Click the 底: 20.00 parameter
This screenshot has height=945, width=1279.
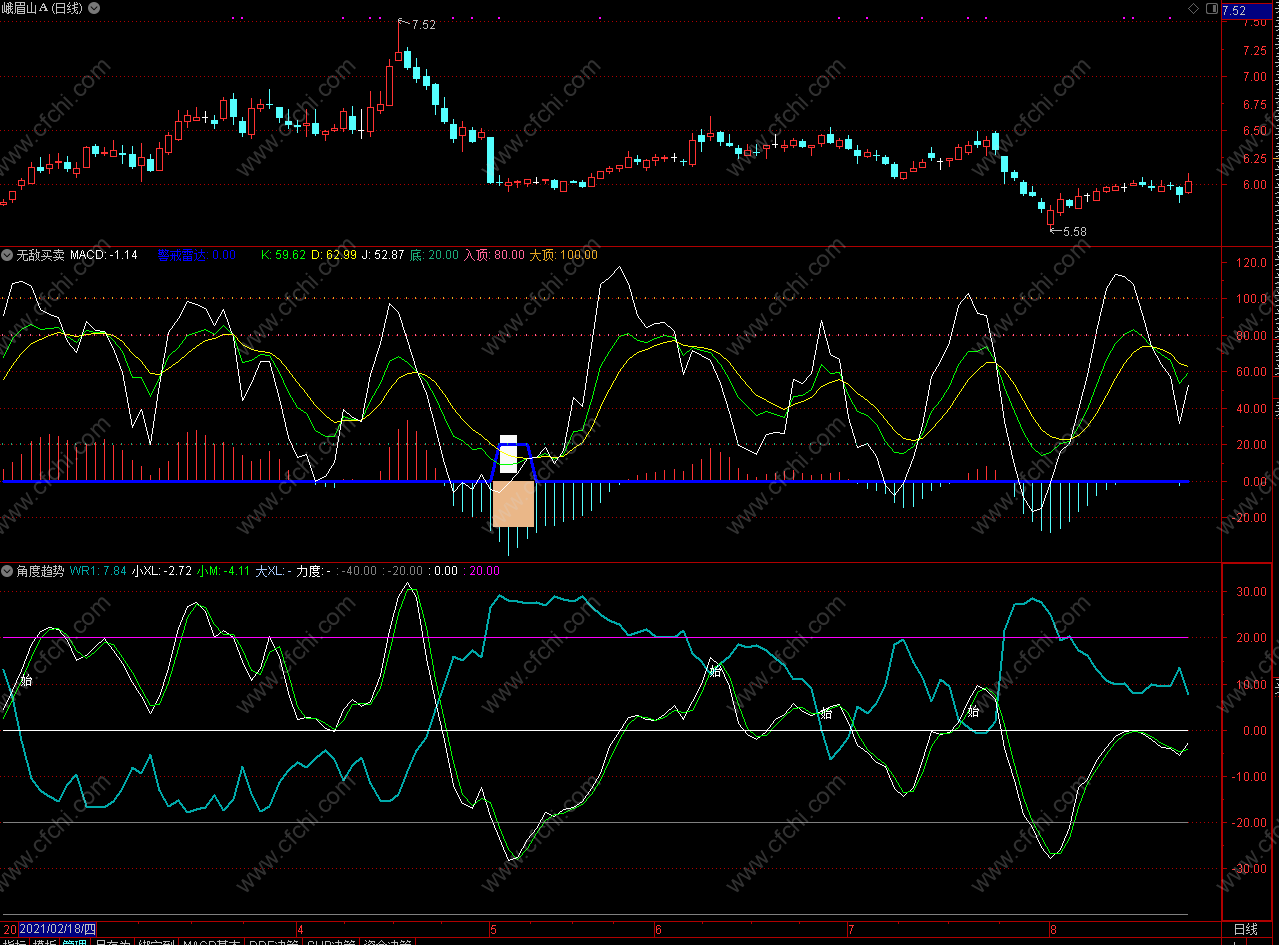[434, 255]
